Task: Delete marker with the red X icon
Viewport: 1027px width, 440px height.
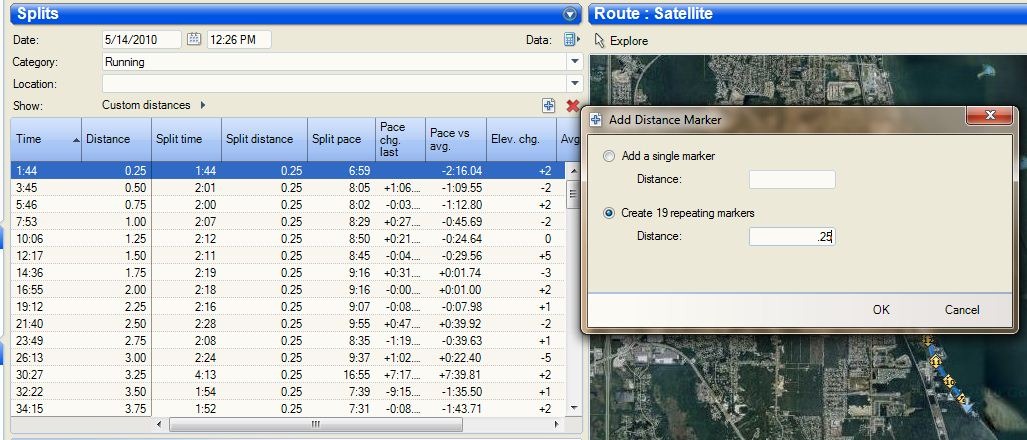Action: click(x=572, y=105)
